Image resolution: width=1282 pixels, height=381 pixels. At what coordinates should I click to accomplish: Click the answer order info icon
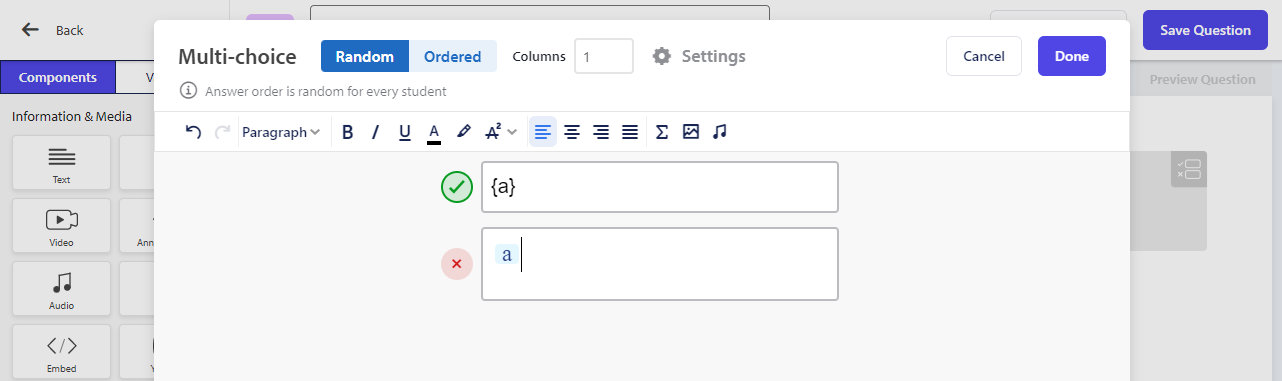click(x=188, y=91)
